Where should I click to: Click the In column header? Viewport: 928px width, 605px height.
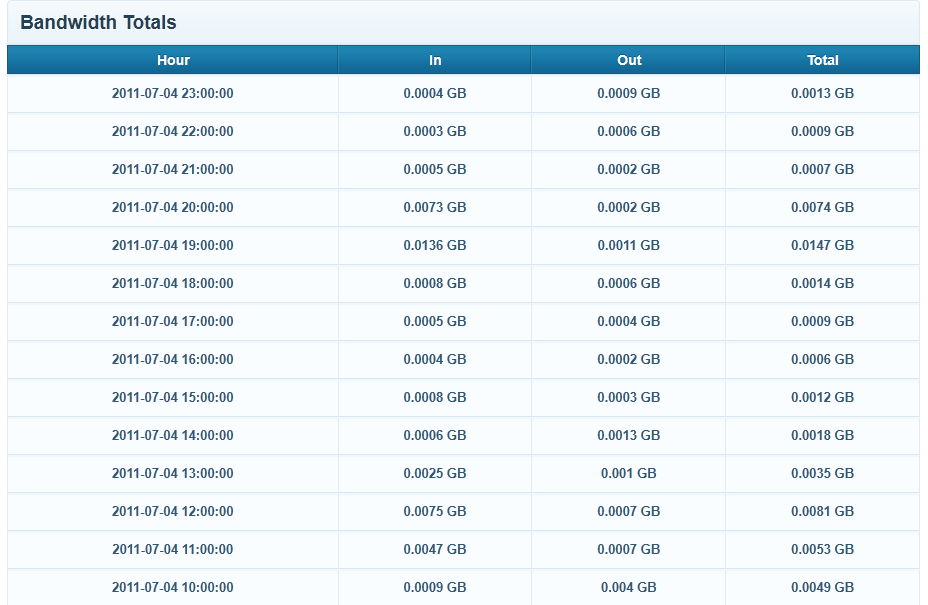pos(435,60)
